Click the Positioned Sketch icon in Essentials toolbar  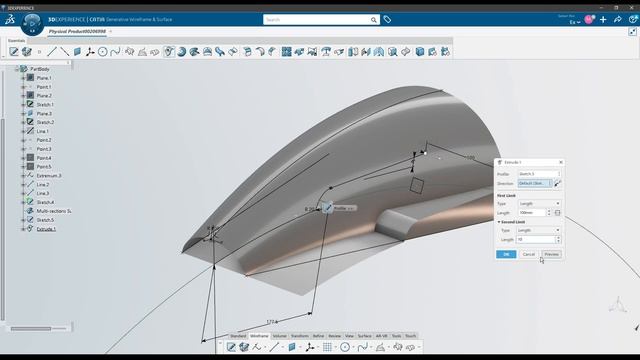point(14,52)
